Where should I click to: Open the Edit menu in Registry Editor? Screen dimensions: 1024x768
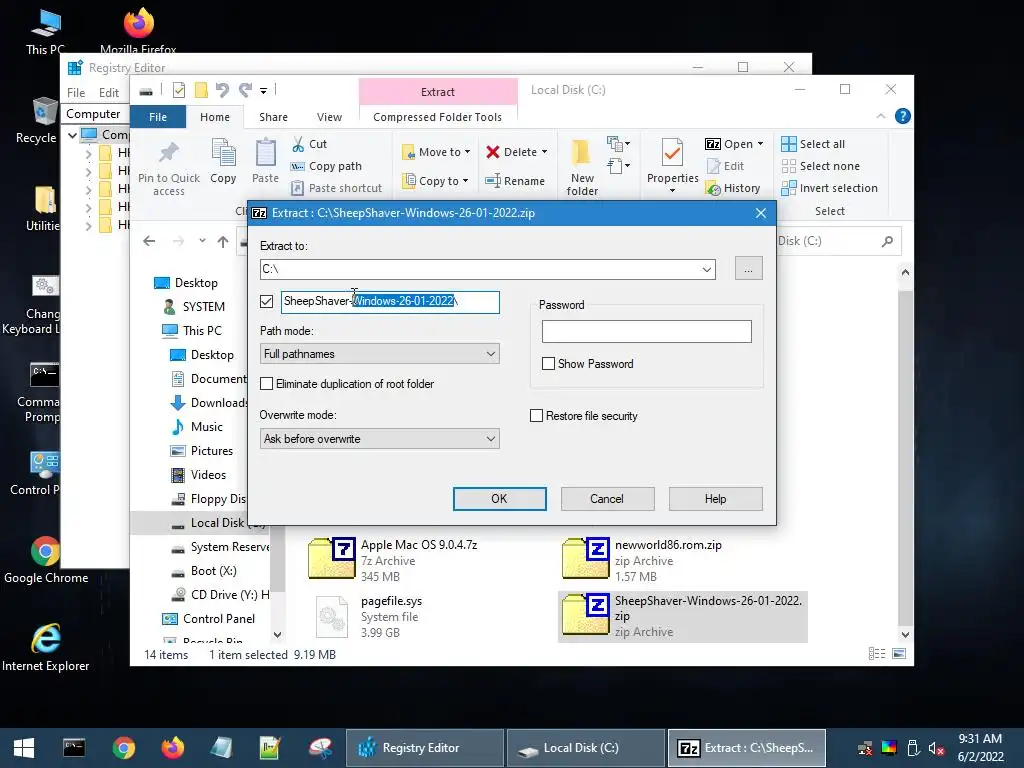point(108,93)
